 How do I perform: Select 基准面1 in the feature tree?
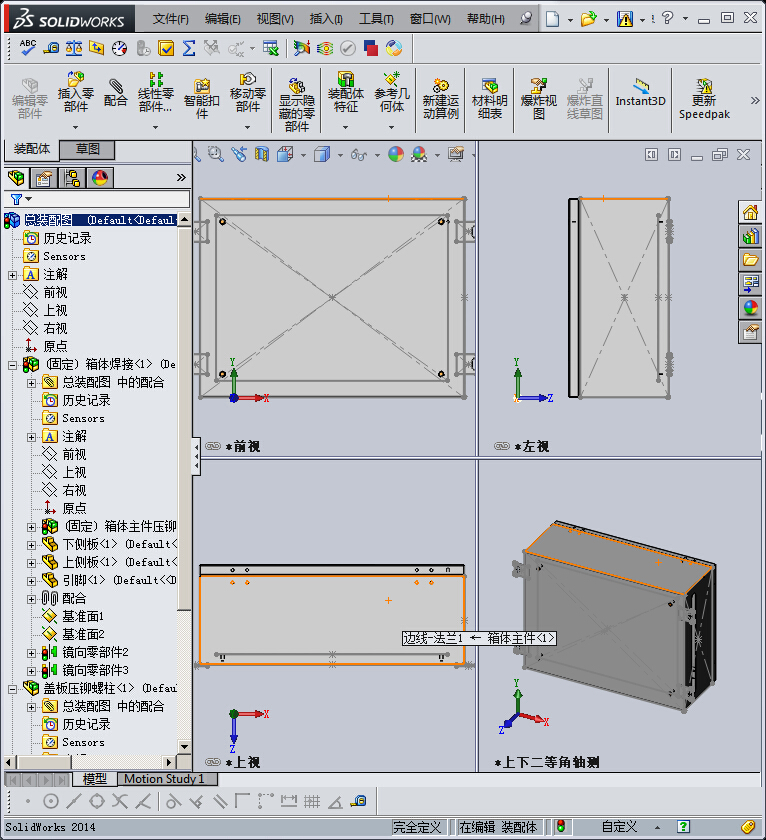pos(83,616)
